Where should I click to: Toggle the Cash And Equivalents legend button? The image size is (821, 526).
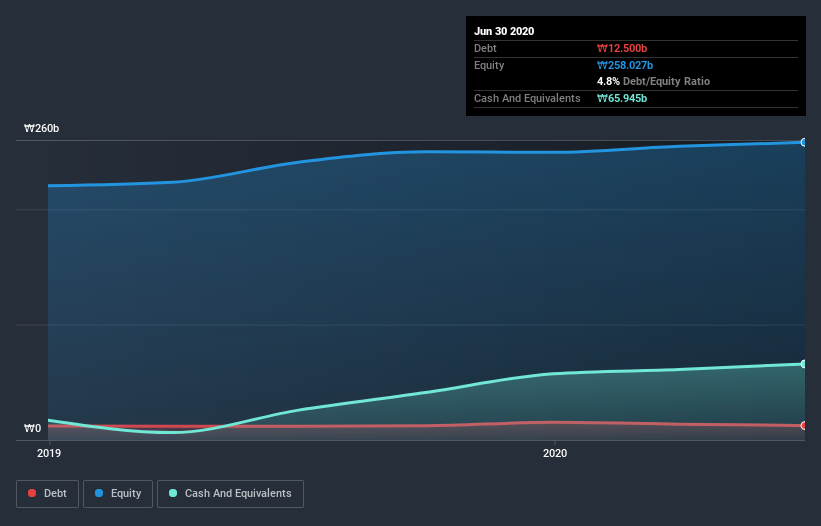(x=230, y=494)
